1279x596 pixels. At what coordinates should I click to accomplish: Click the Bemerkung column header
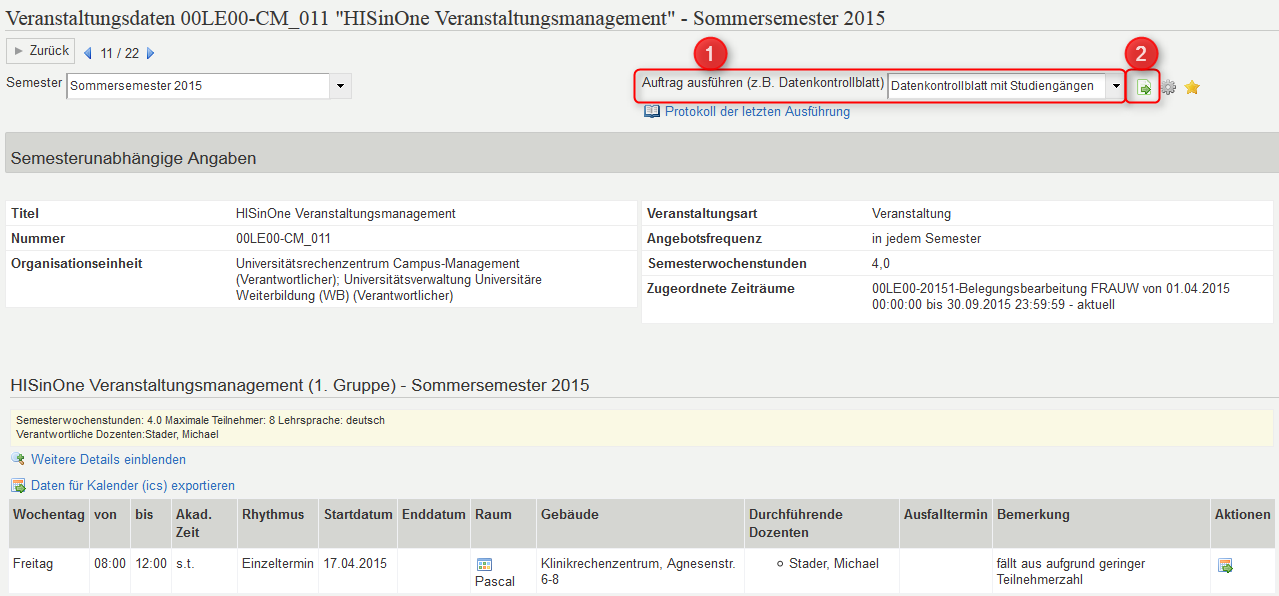(1101, 524)
